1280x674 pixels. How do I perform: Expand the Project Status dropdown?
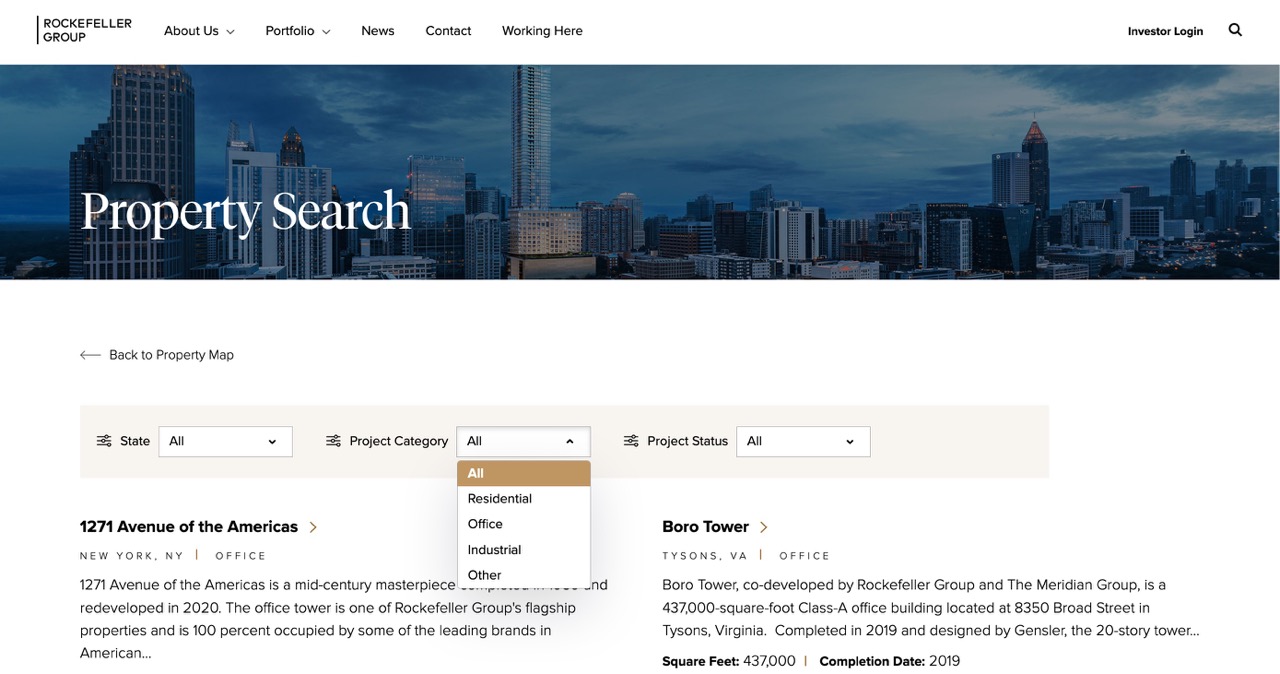click(803, 441)
